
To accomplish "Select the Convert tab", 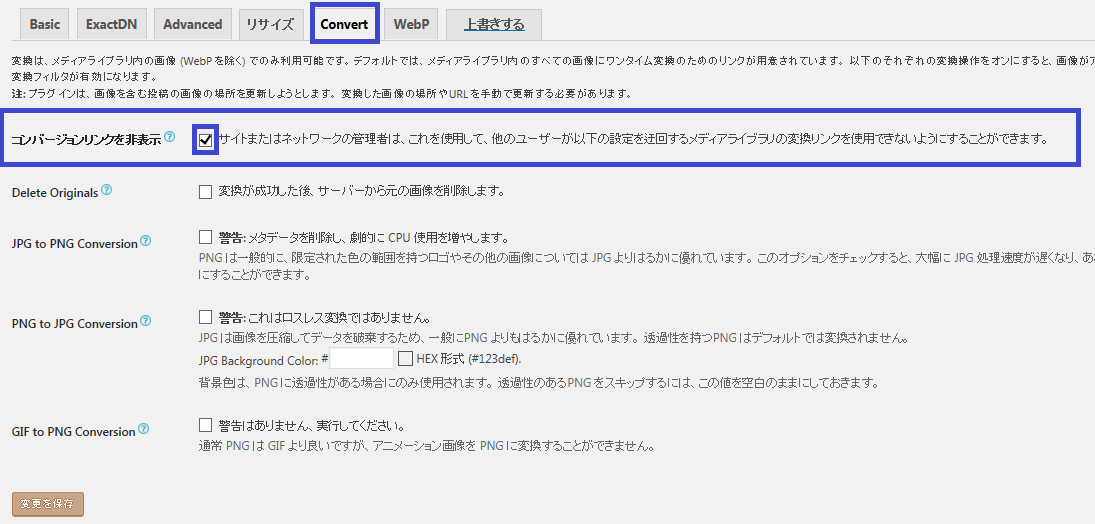I will click(x=344, y=24).
